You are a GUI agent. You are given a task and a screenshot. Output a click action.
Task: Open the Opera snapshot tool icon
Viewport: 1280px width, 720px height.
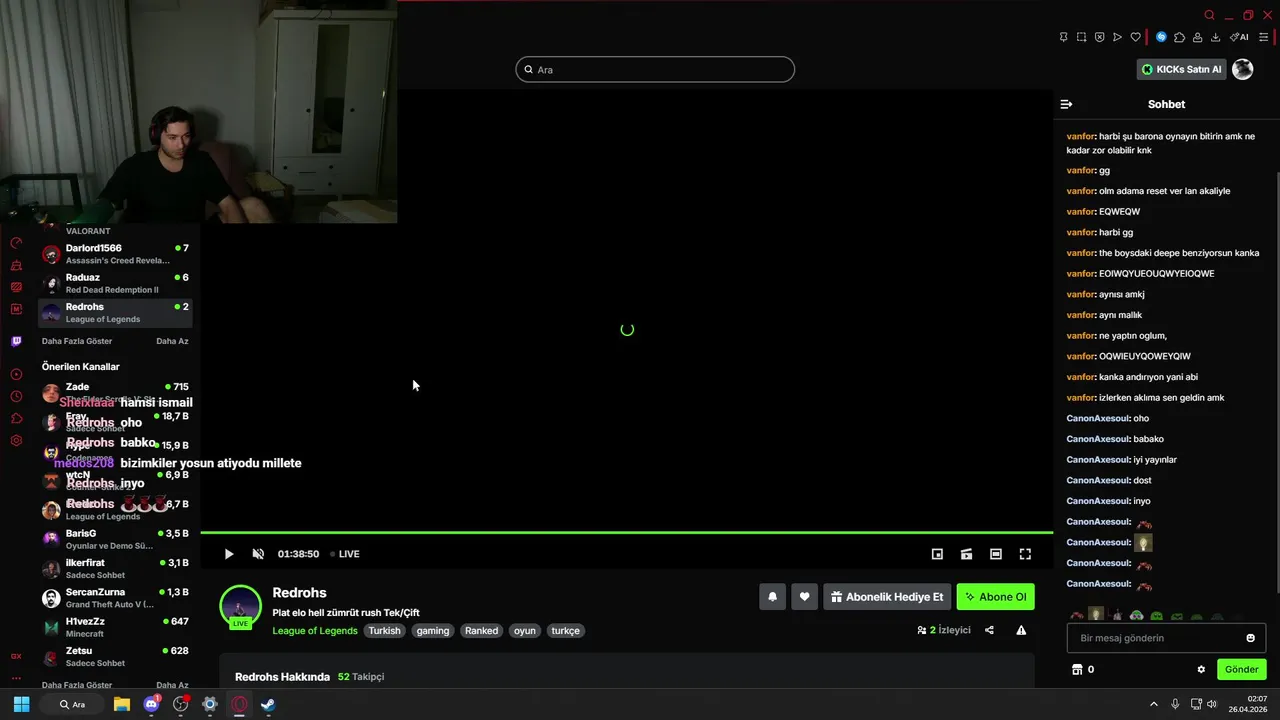click(x=1081, y=37)
